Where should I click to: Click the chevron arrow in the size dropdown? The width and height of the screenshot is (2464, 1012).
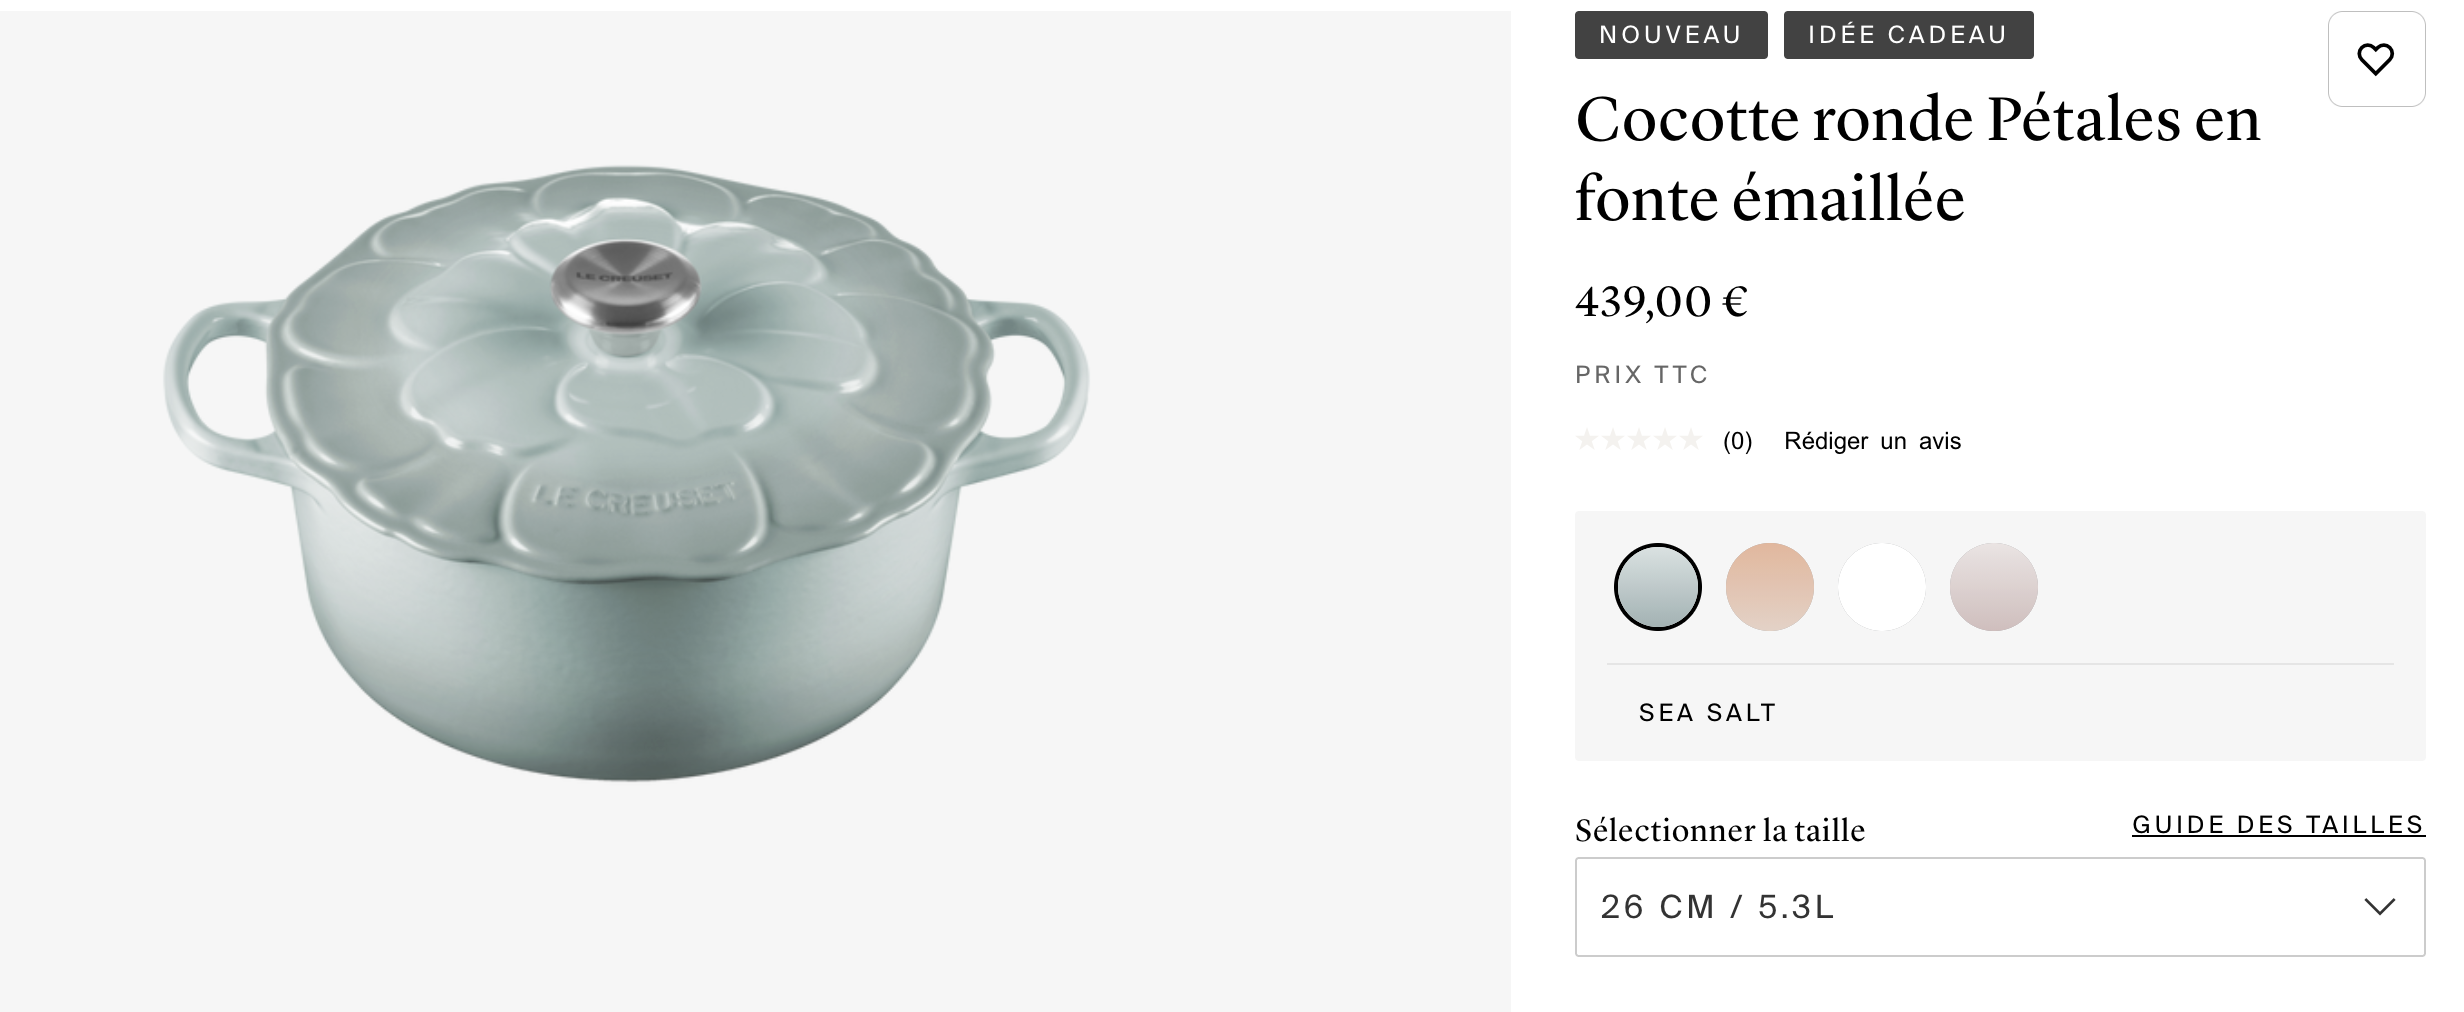2379,907
